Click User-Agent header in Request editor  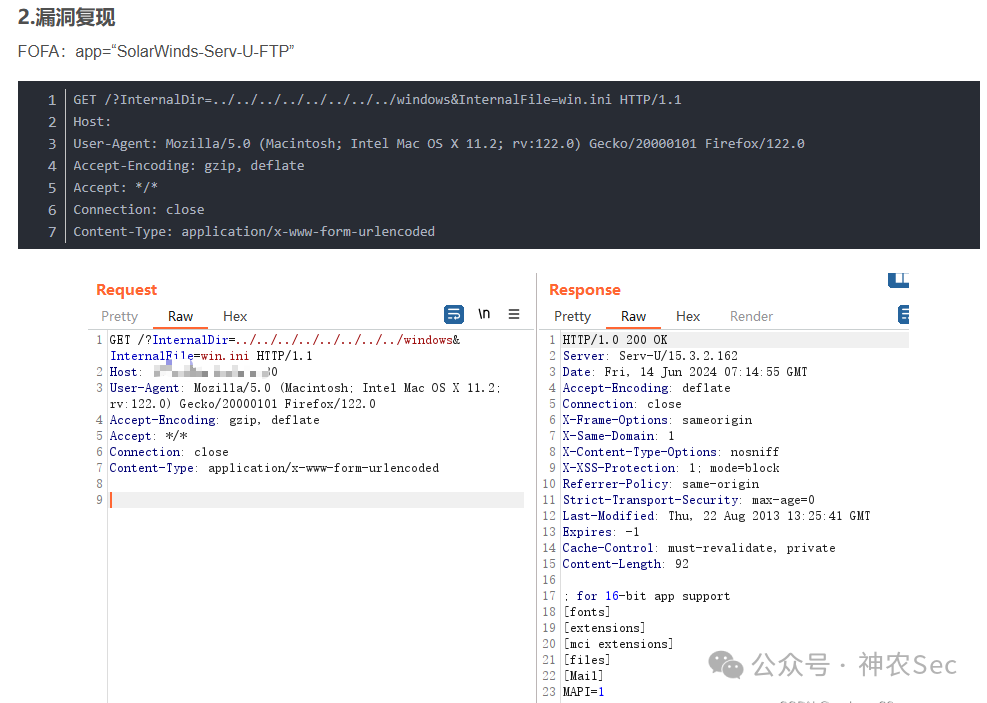point(305,396)
